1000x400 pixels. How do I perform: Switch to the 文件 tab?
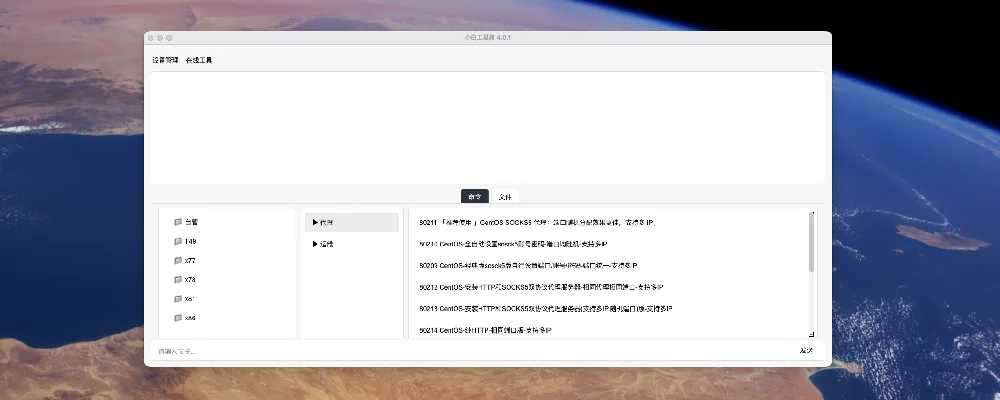(x=505, y=196)
